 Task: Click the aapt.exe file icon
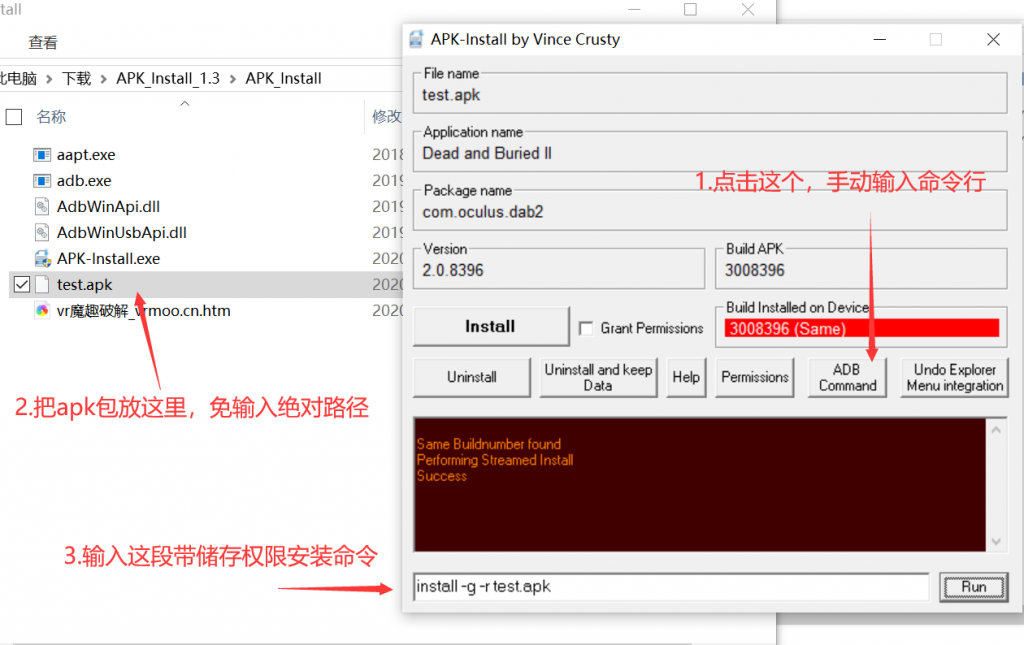click(x=42, y=155)
